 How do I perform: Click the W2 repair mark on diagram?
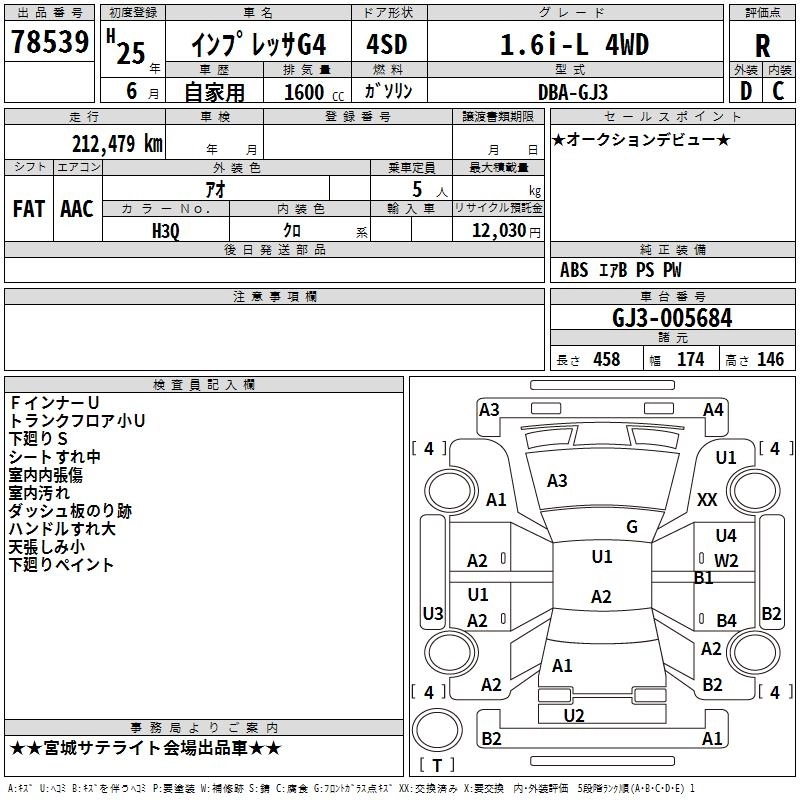tap(726, 560)
